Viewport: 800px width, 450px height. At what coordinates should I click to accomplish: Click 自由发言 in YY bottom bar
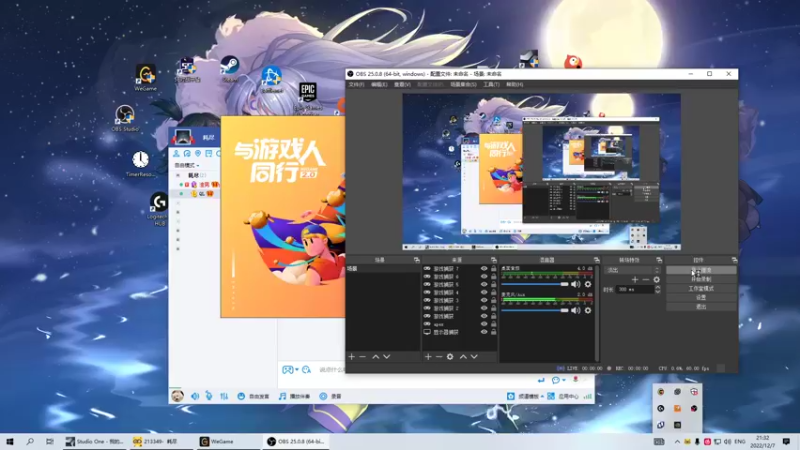(x=254, y=396)
